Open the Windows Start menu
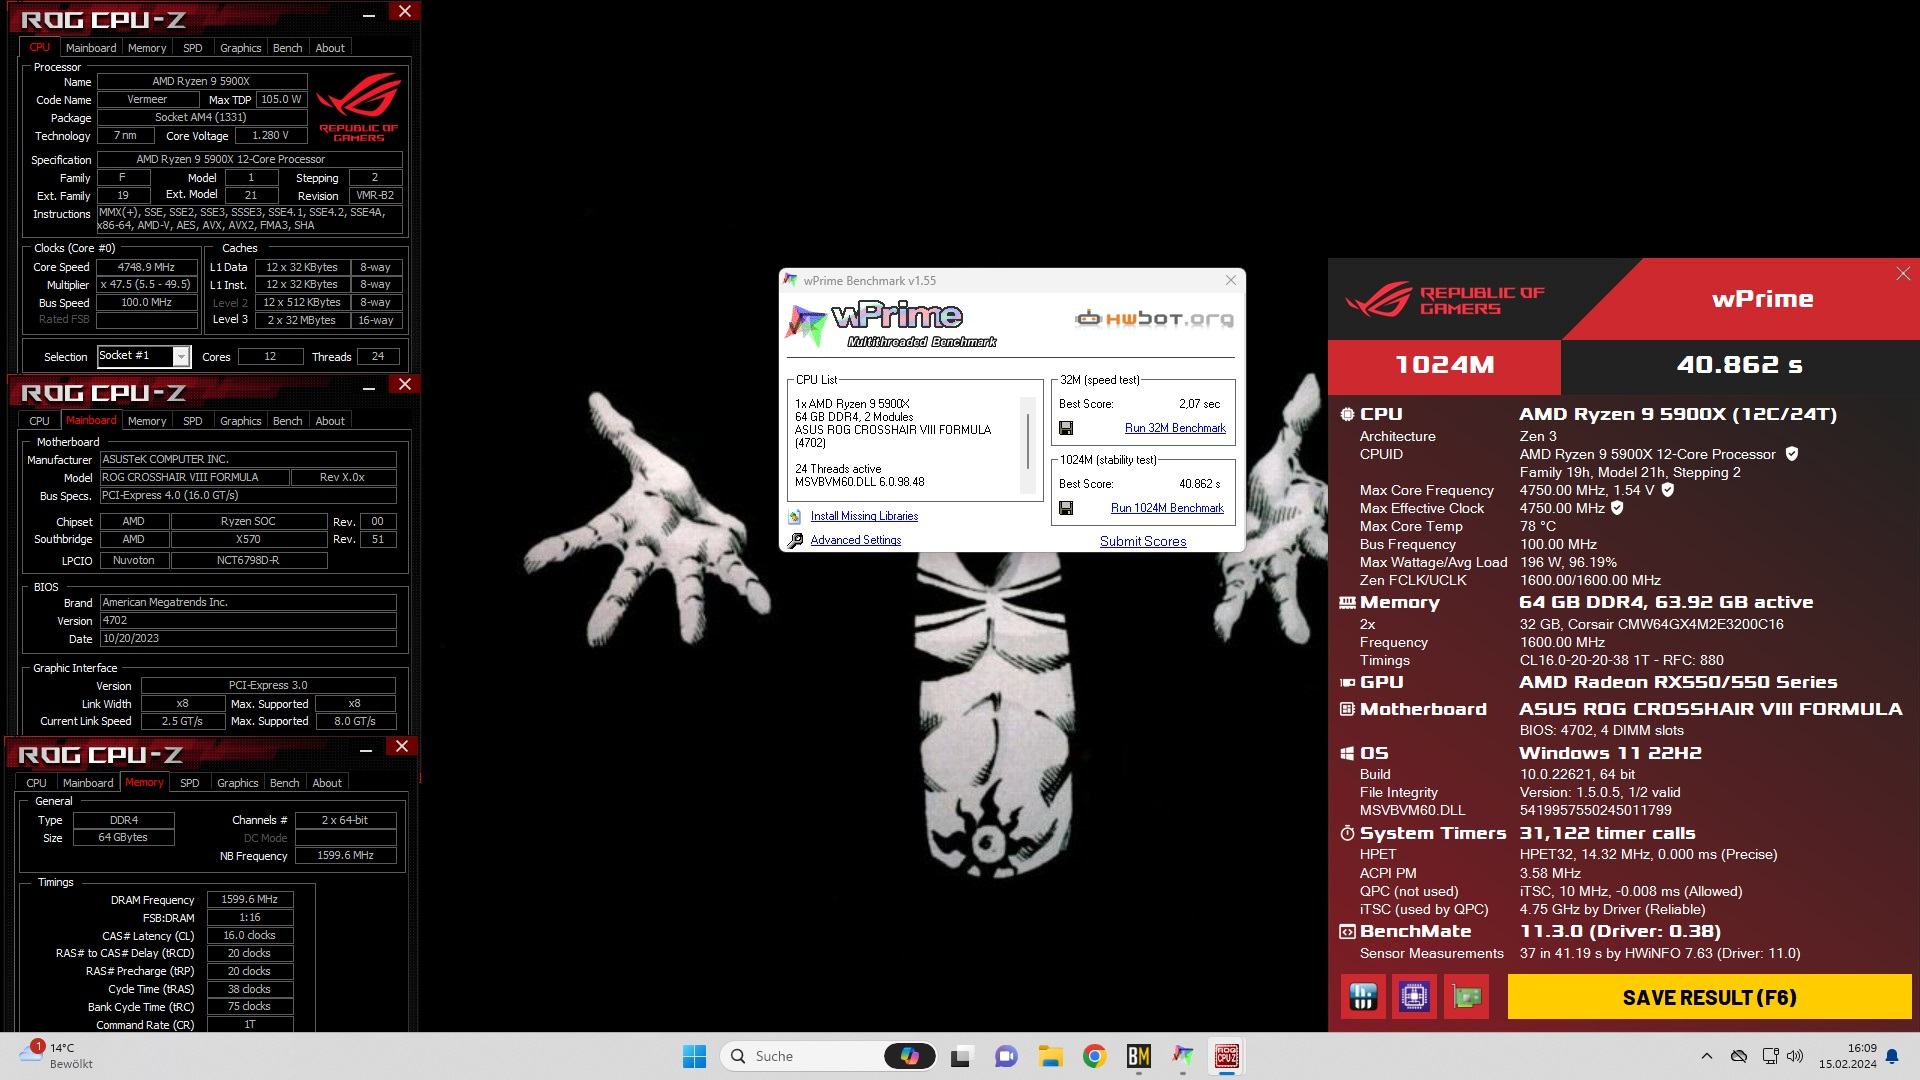This screenshot has height=1080, width=1920. pyautogui.click(x=694, y=1056)
